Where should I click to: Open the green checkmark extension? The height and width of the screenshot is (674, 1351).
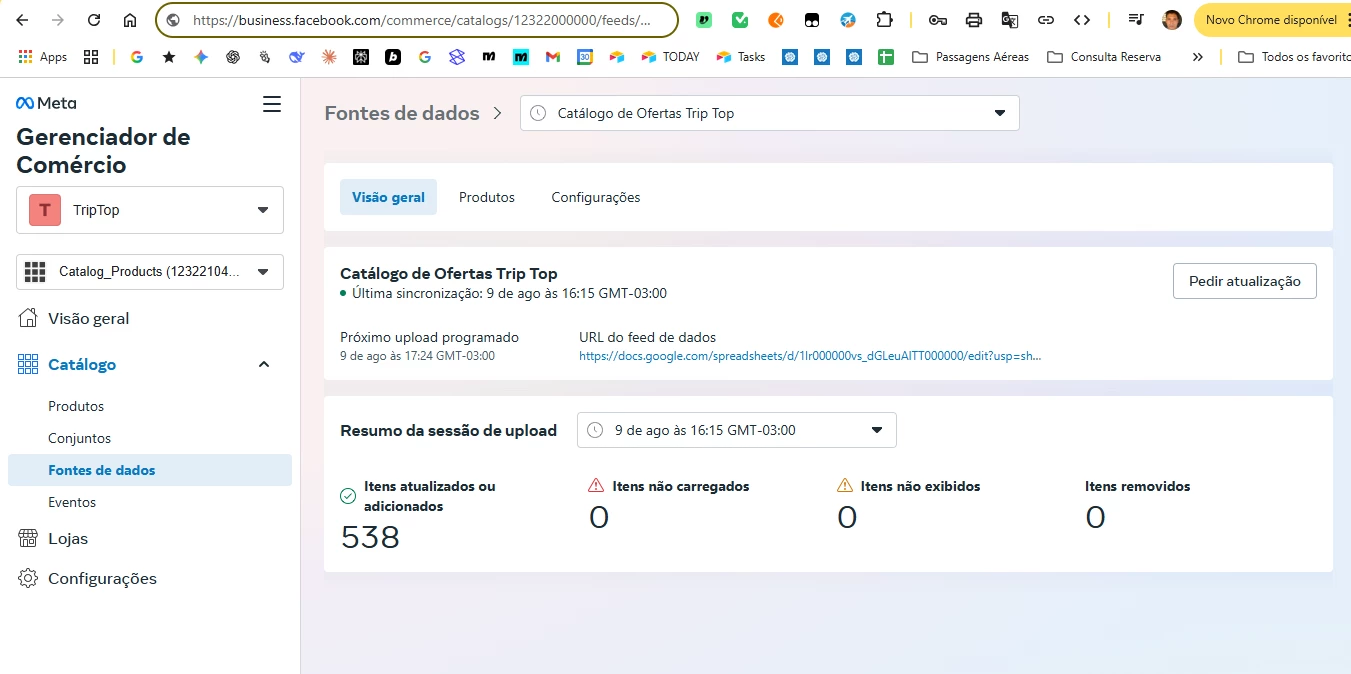tap(740, 20)
